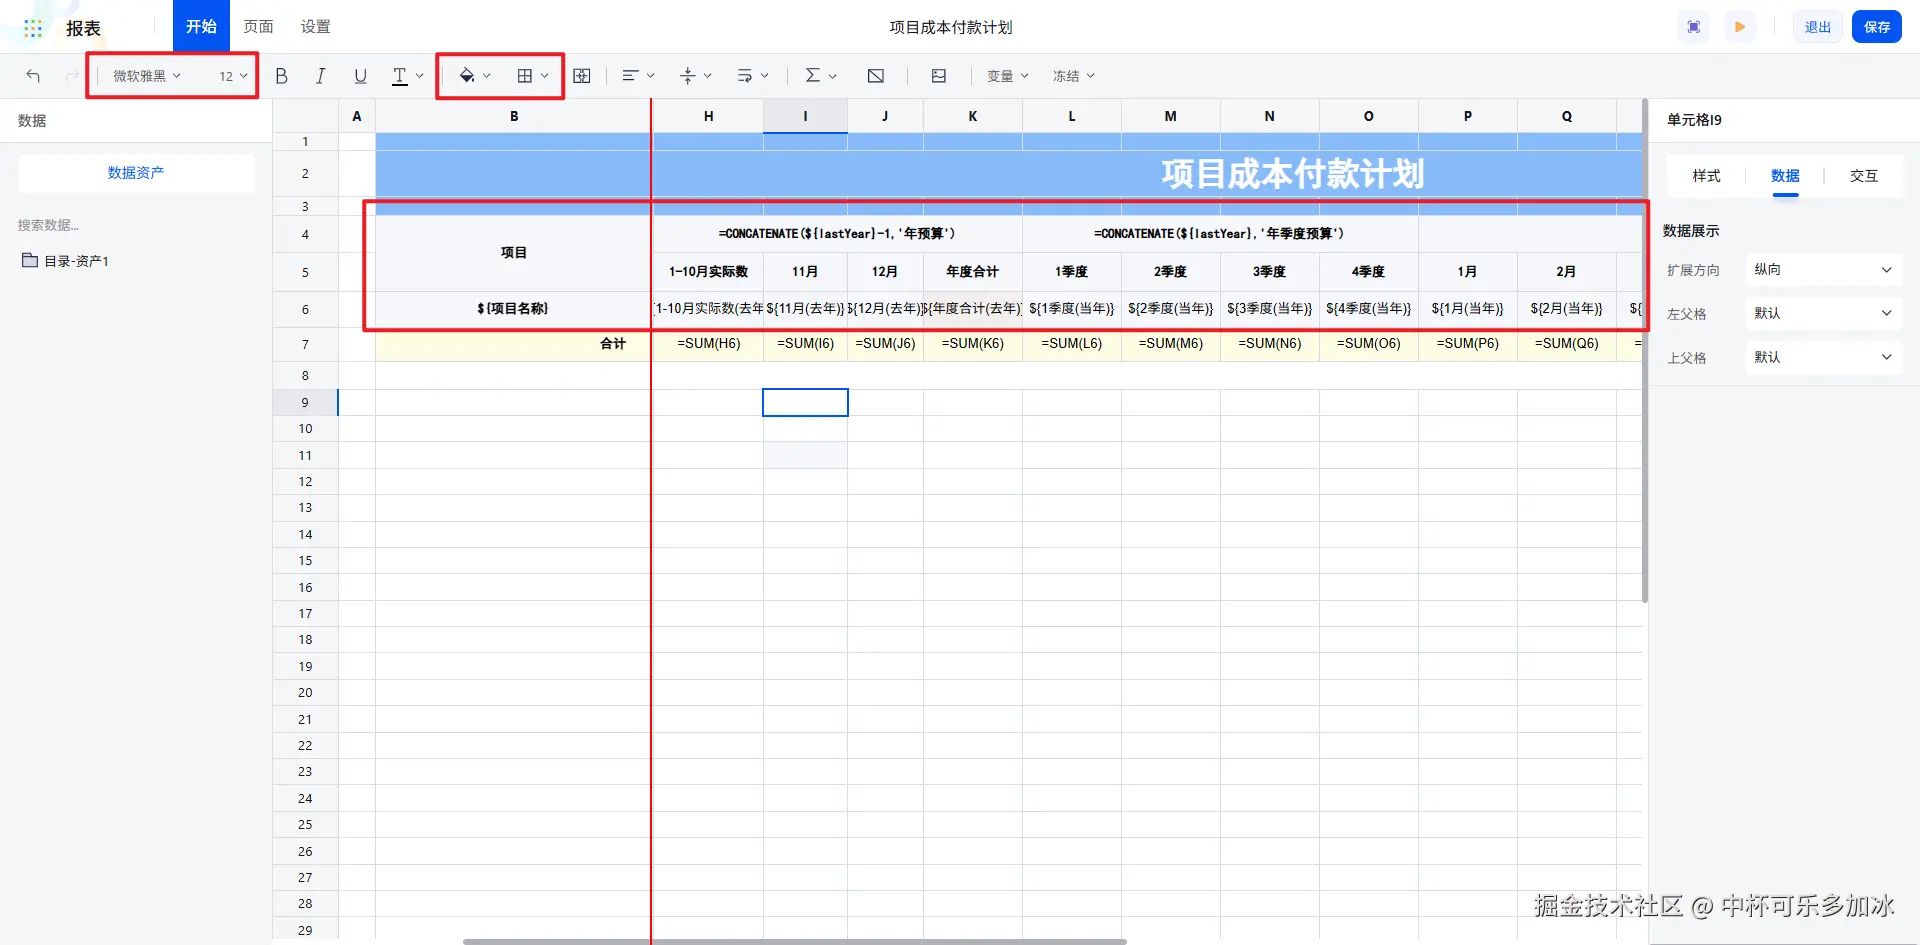1920x945 pixels.
Task: Click the 项目成本付款计划 title cell
Action: pos(1292,174)
